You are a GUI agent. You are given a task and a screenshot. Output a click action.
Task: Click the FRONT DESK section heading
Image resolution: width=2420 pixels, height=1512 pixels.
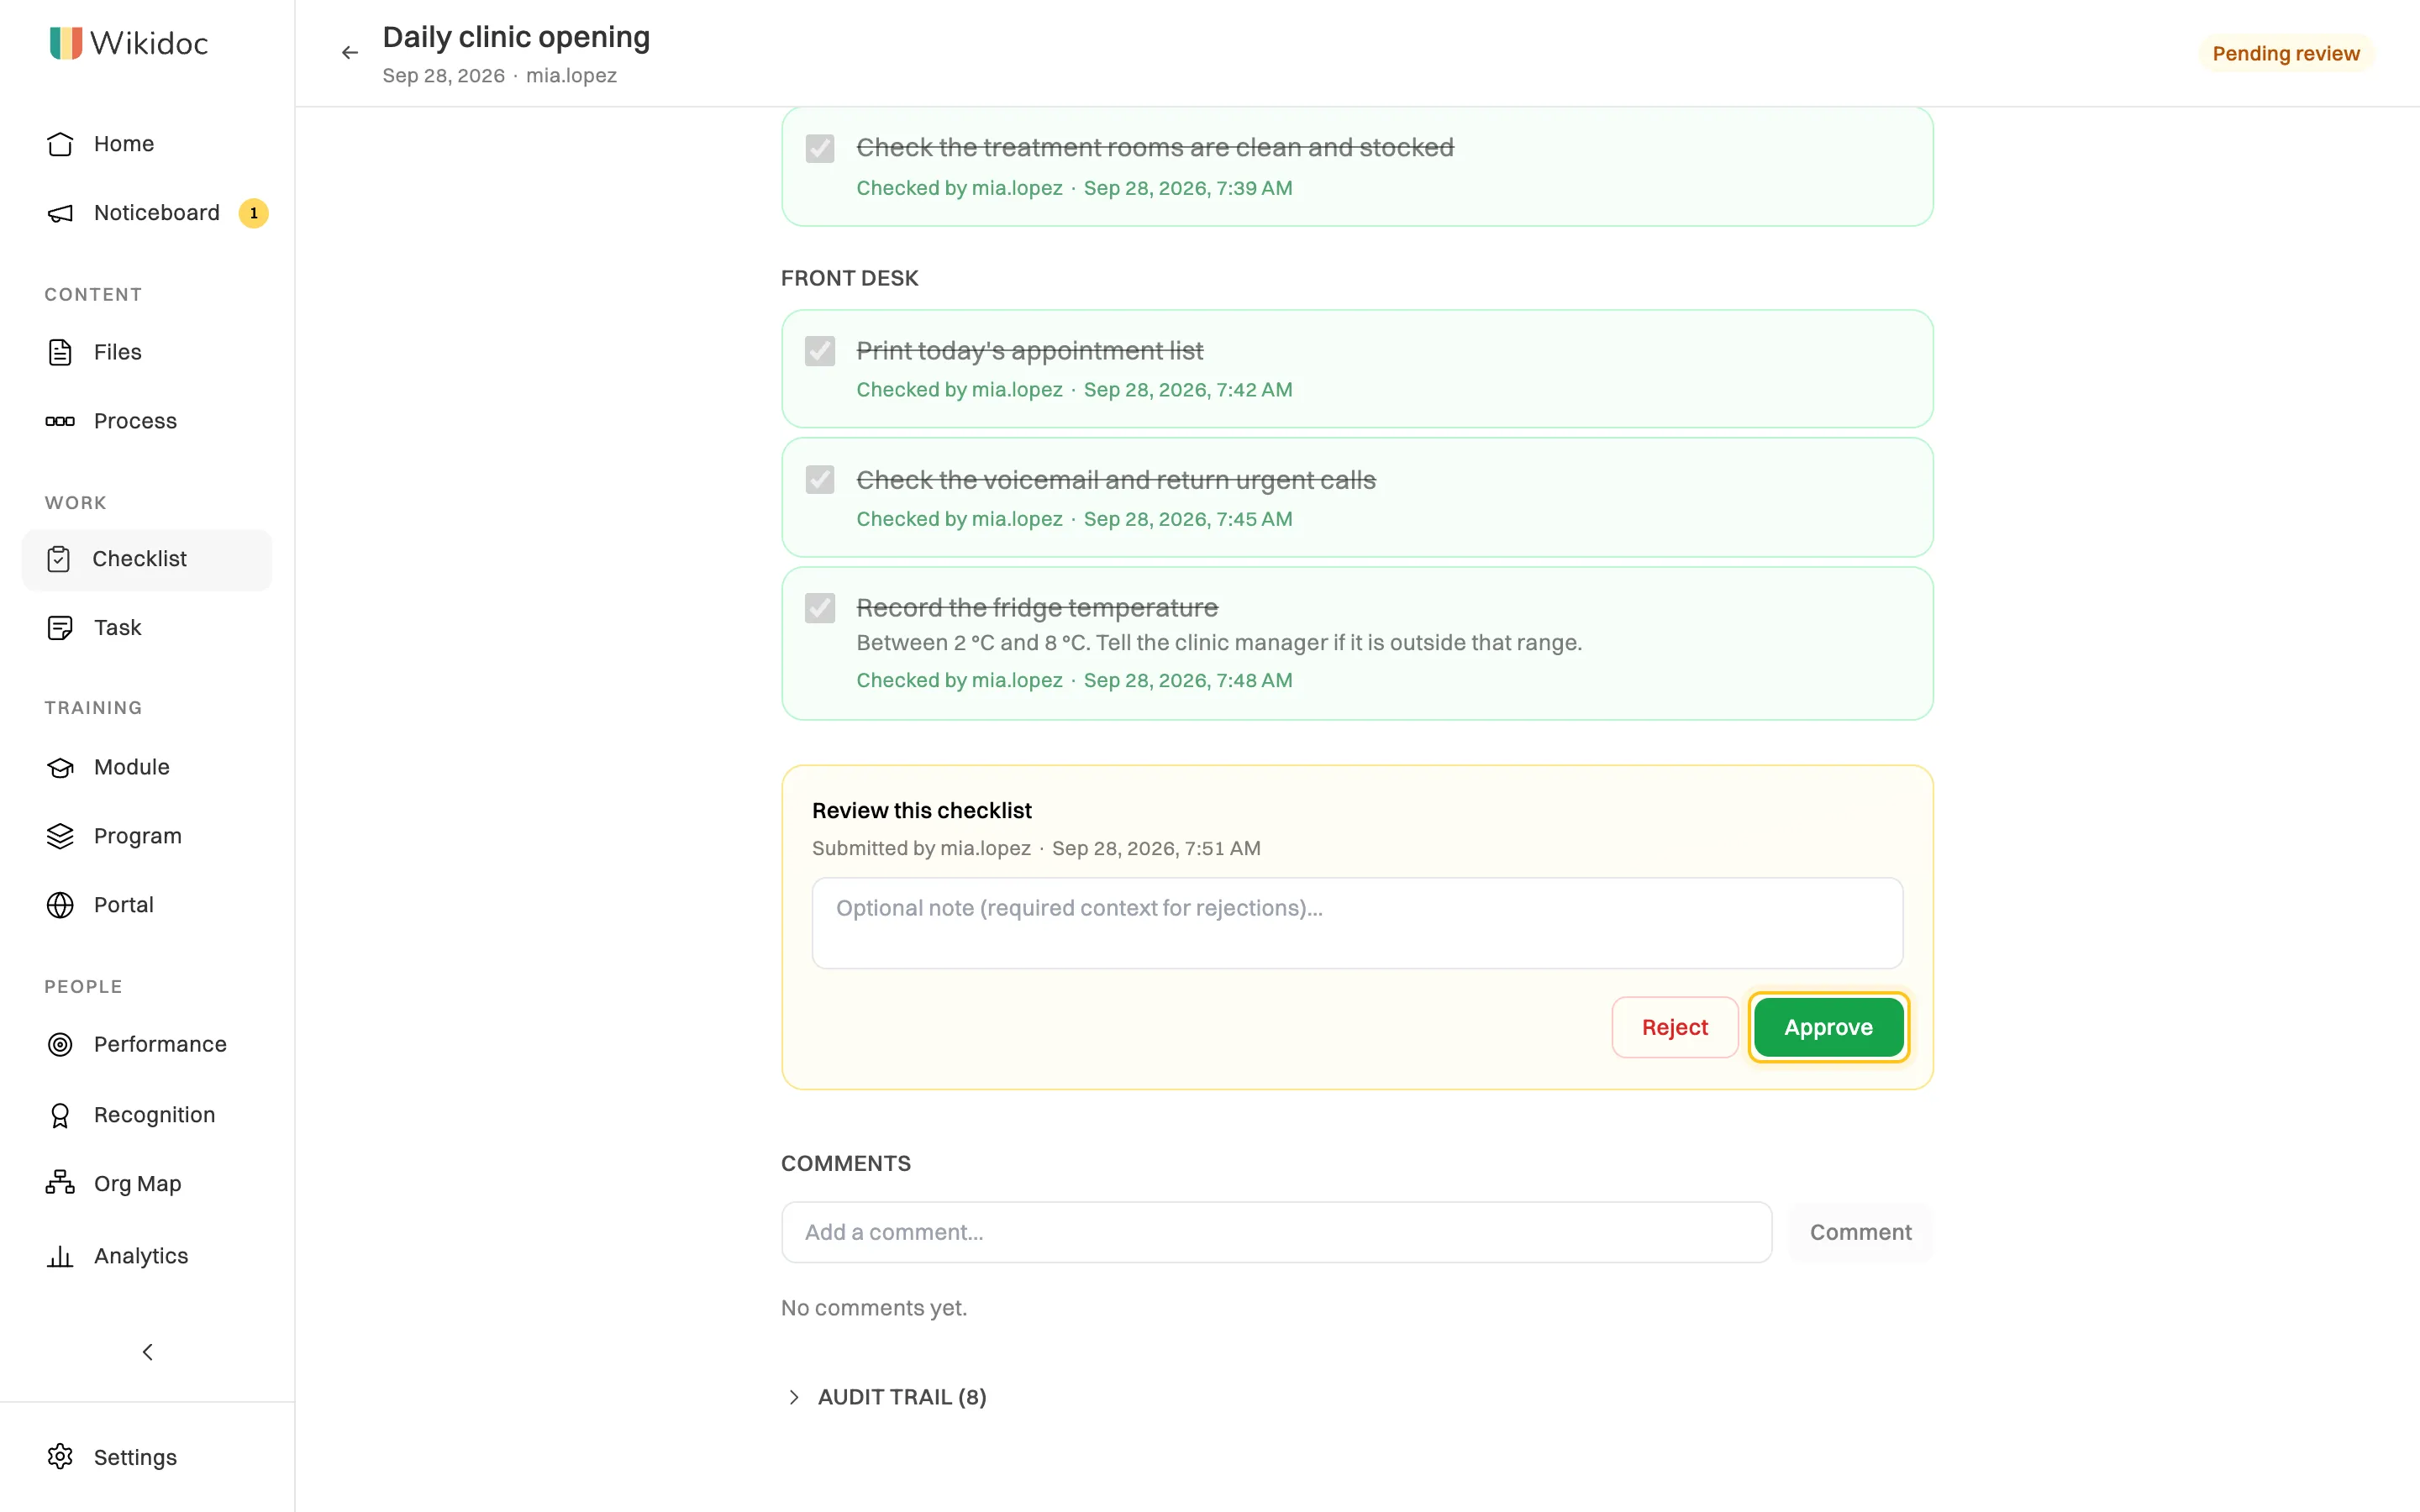click(x=849, y=278)
